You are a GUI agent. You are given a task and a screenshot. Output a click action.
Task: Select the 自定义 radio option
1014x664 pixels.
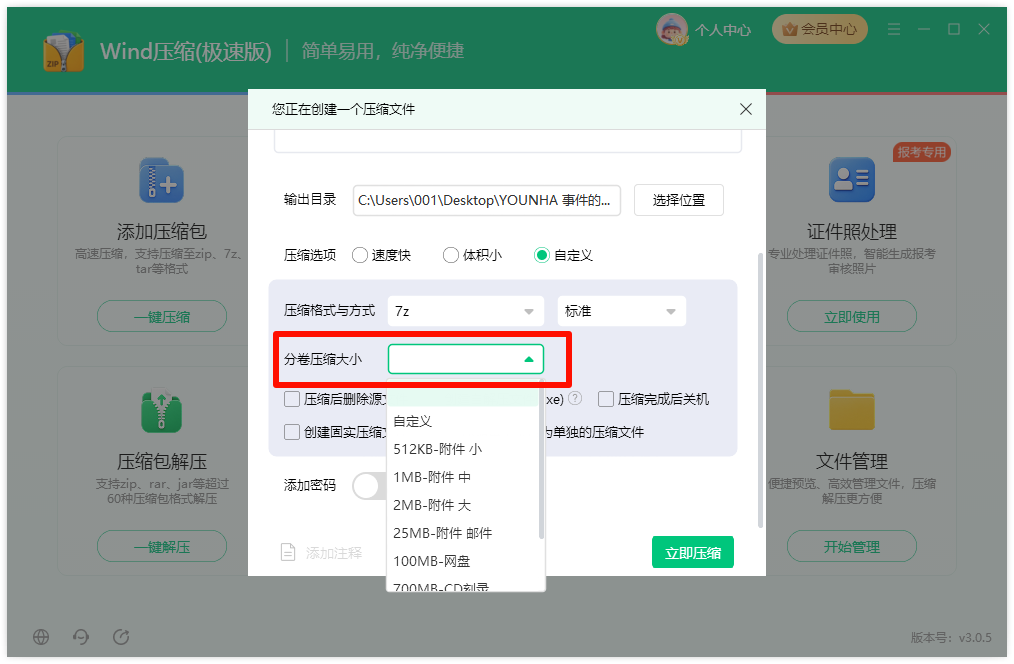[x=541, y=255]
